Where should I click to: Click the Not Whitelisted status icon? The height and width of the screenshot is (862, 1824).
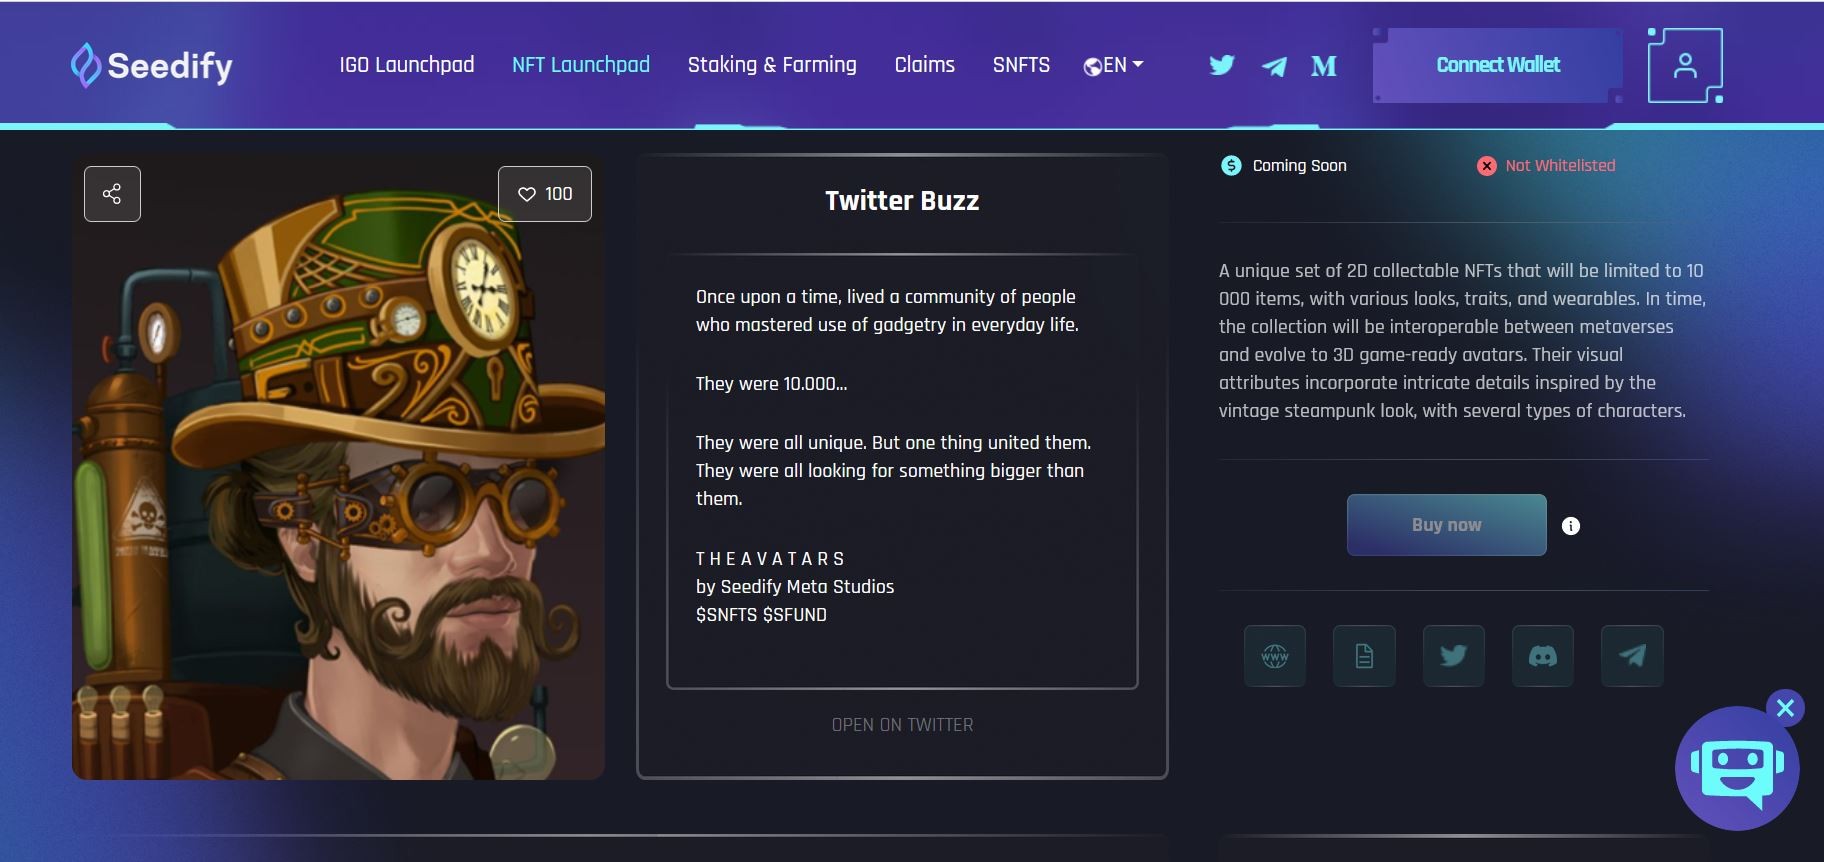pyautogui.click(x=1487, y=166)
